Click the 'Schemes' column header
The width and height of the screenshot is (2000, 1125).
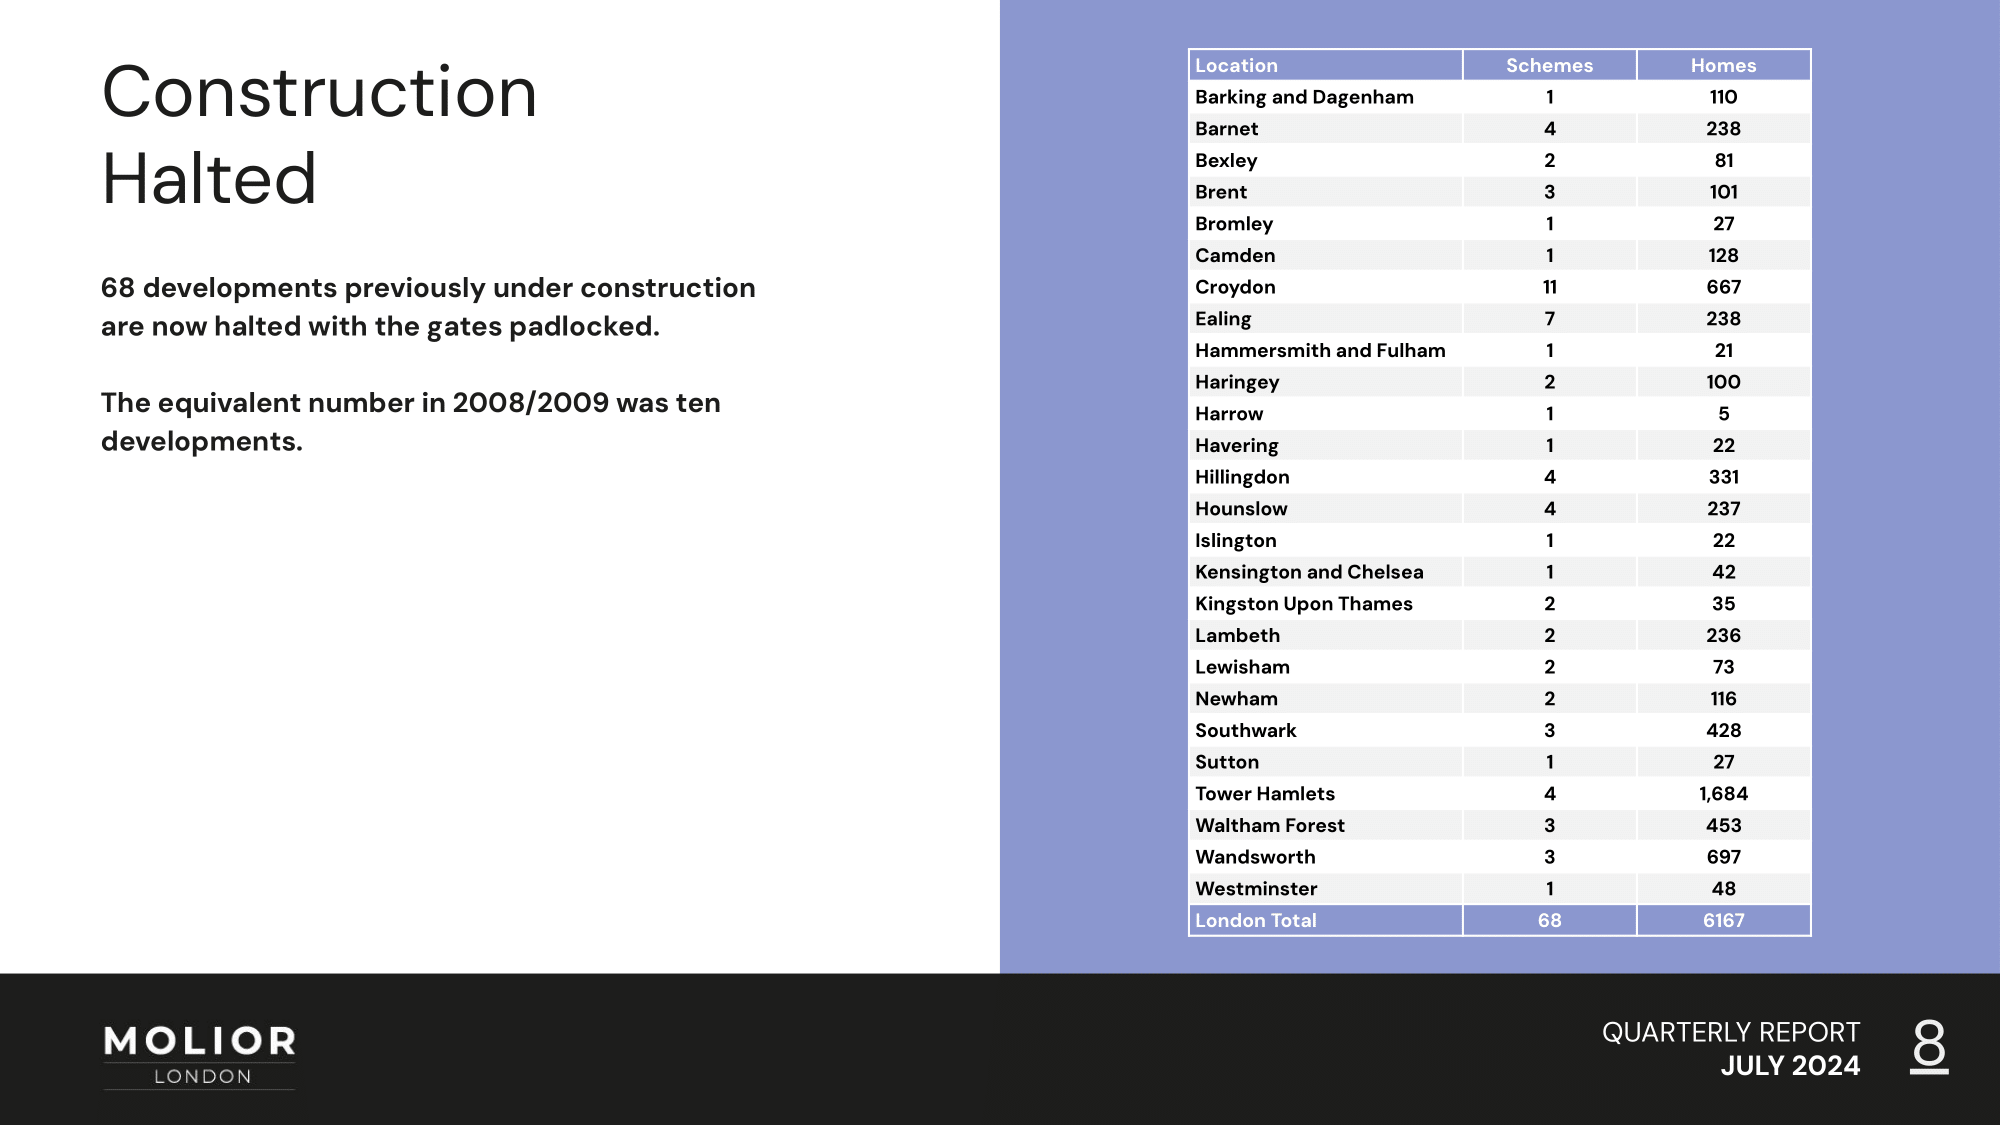click(x=1549, y=65)
